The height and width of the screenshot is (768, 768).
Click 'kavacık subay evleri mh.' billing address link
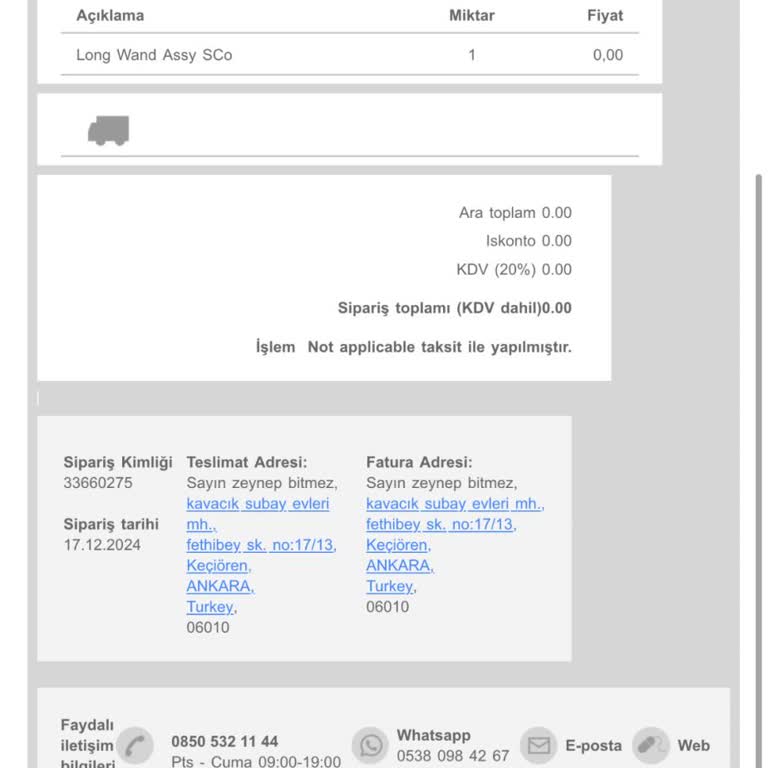click(454, 504)
